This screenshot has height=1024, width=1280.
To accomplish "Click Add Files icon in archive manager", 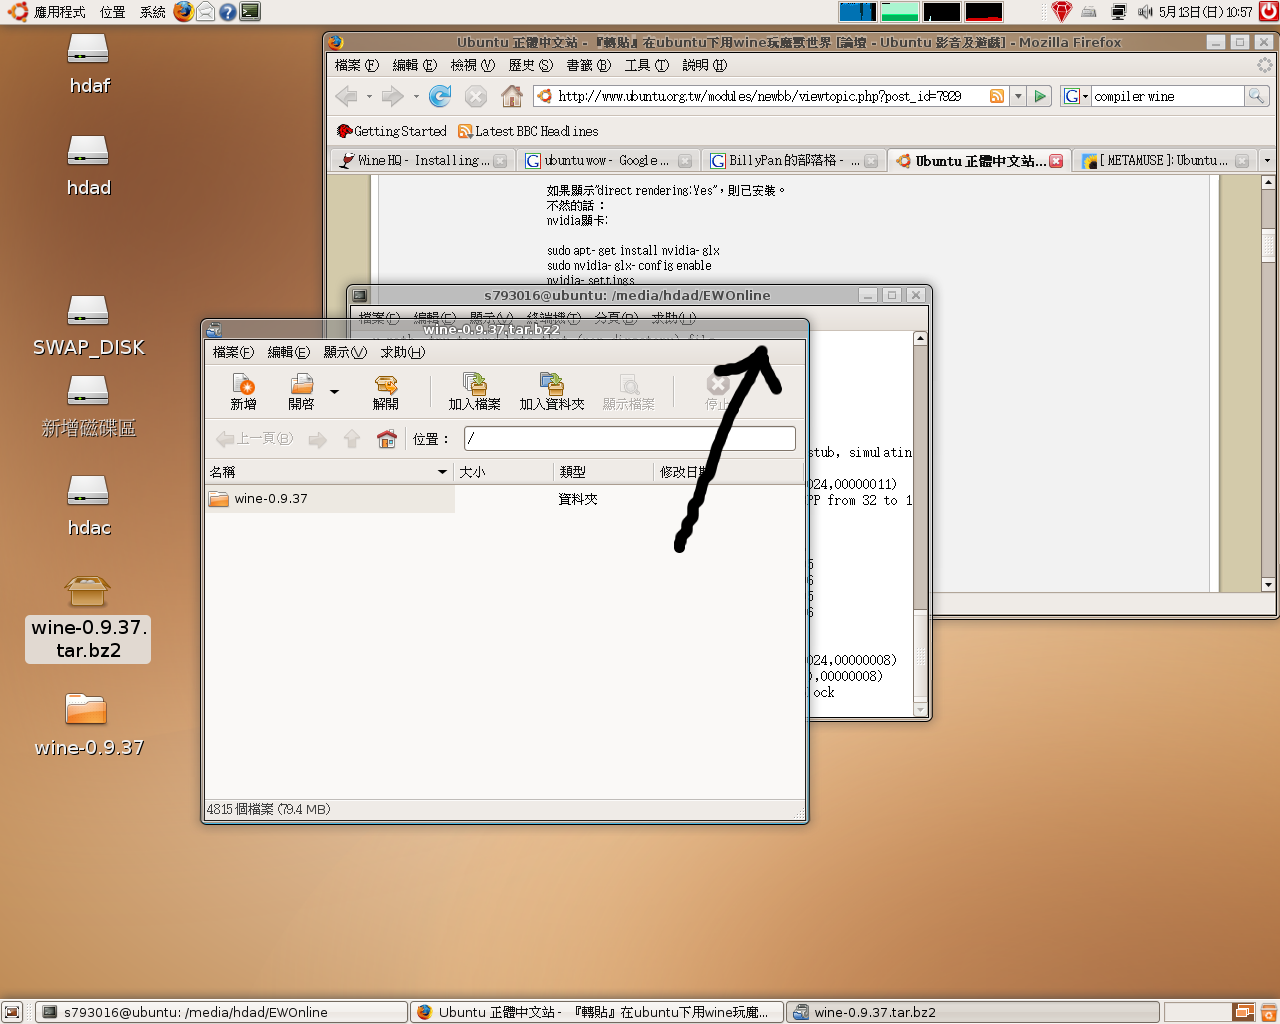I will tap(474, 390).
